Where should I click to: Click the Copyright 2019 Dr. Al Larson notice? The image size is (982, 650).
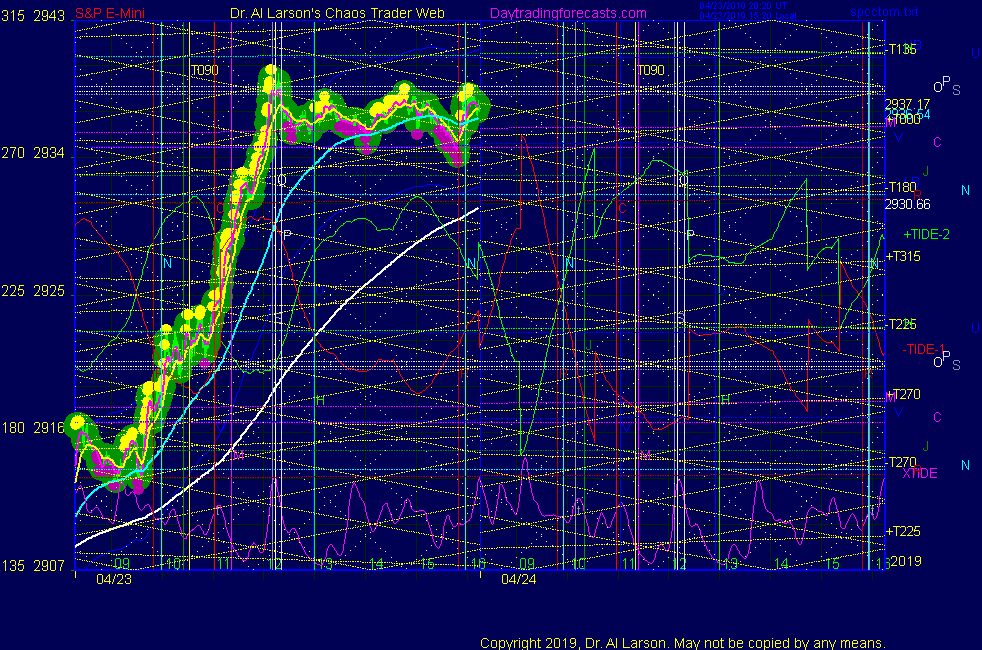pos(683,643)
